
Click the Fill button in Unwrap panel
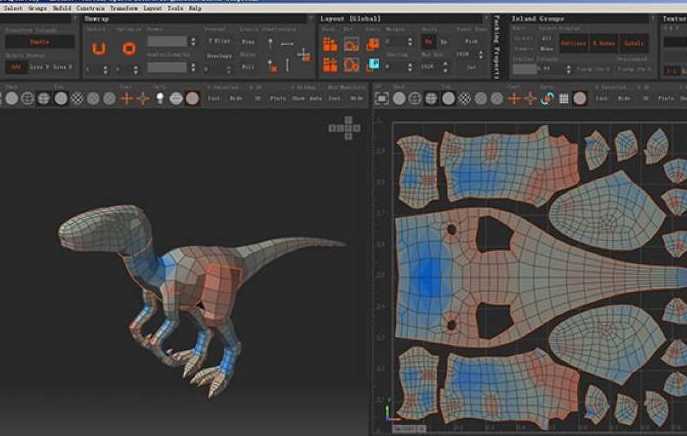[248, 67]
